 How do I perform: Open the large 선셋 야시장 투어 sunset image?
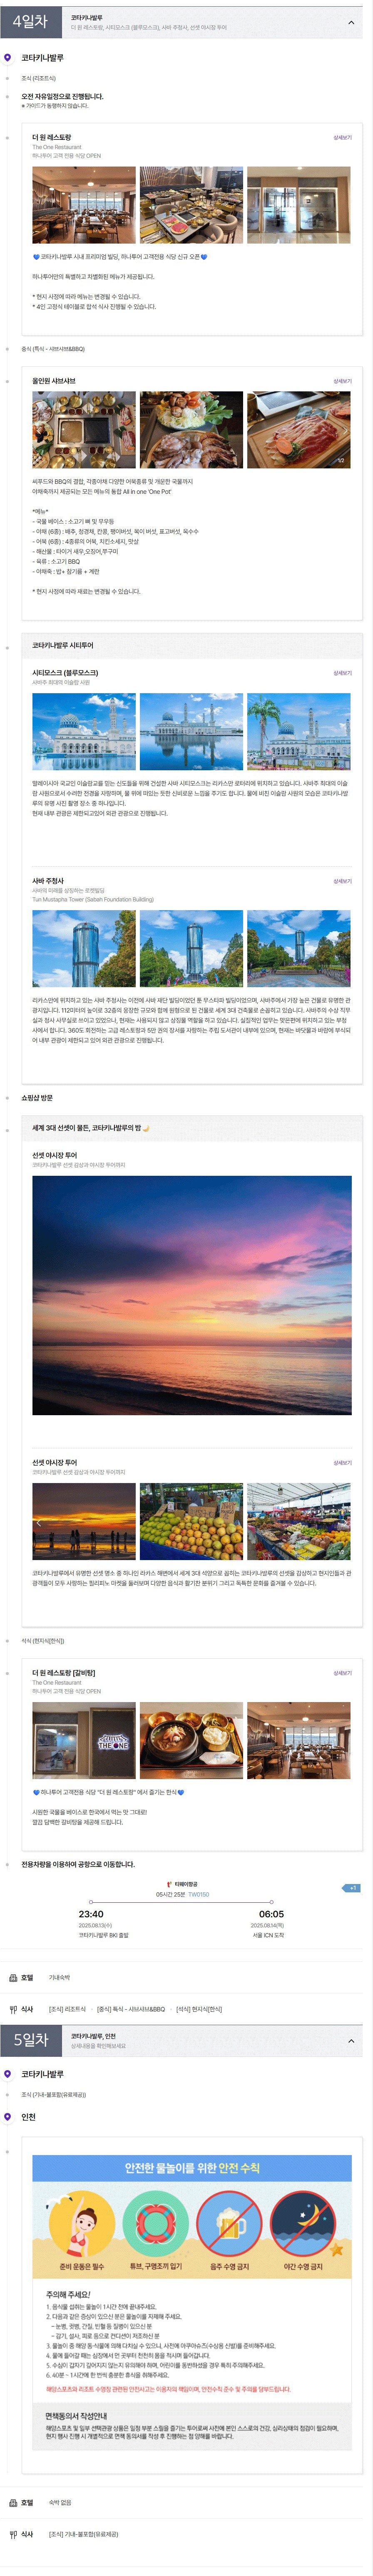point(192,1295)
